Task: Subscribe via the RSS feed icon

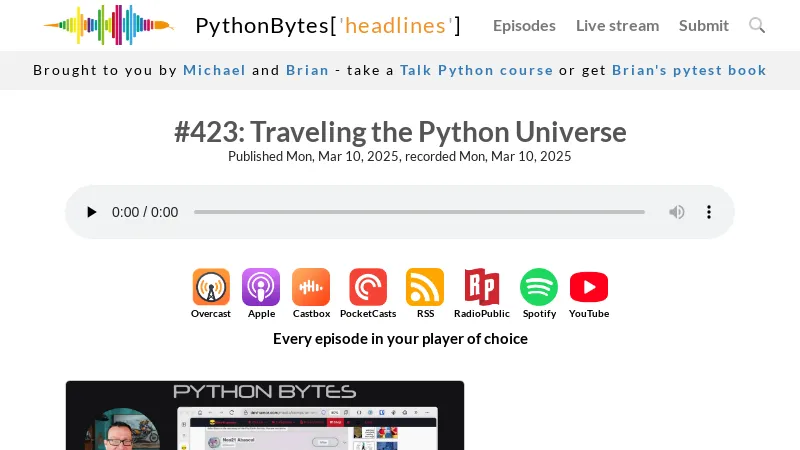Action: click(x=425, y=288)
